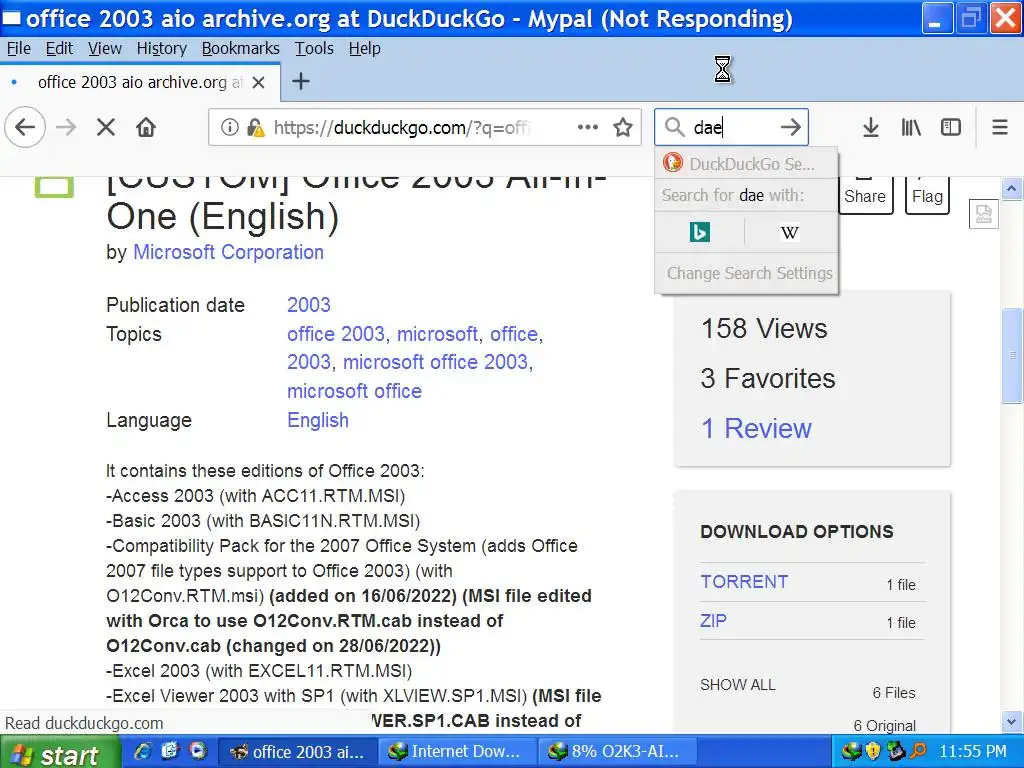Launch Internet Explorer from quick launch

click(143, 751)
